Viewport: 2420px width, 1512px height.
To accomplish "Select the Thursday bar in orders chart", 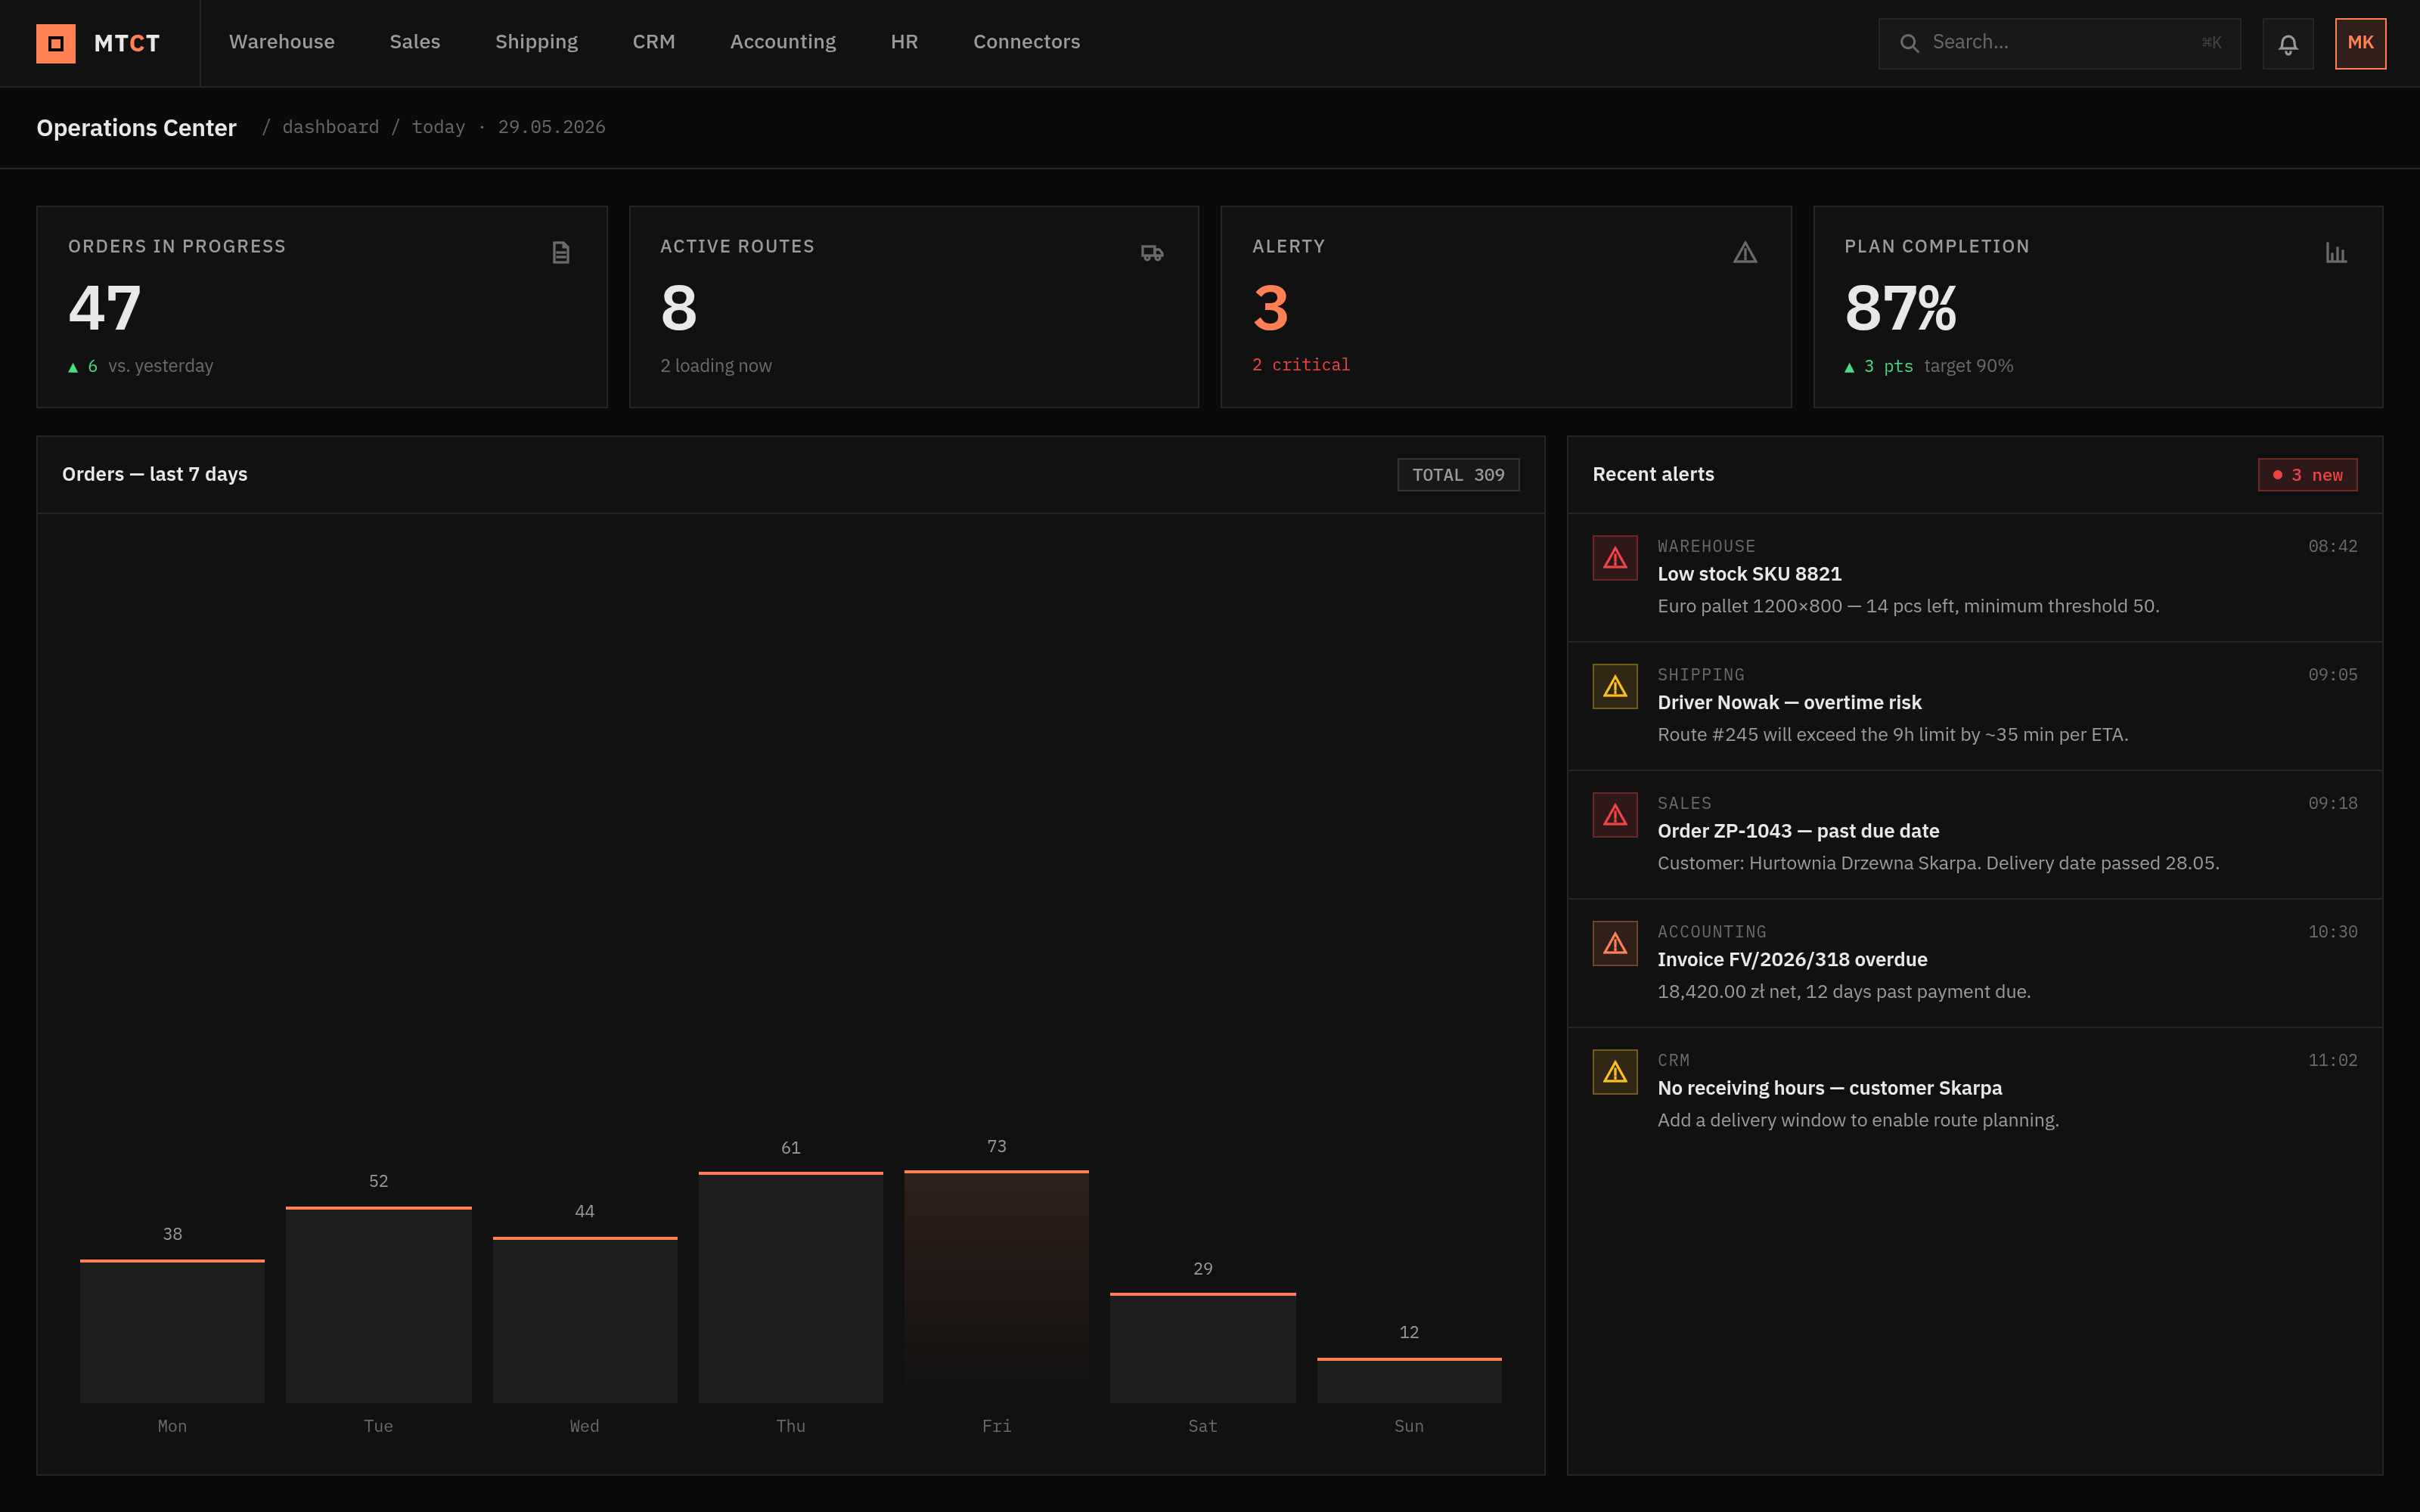I will 791,1287.
